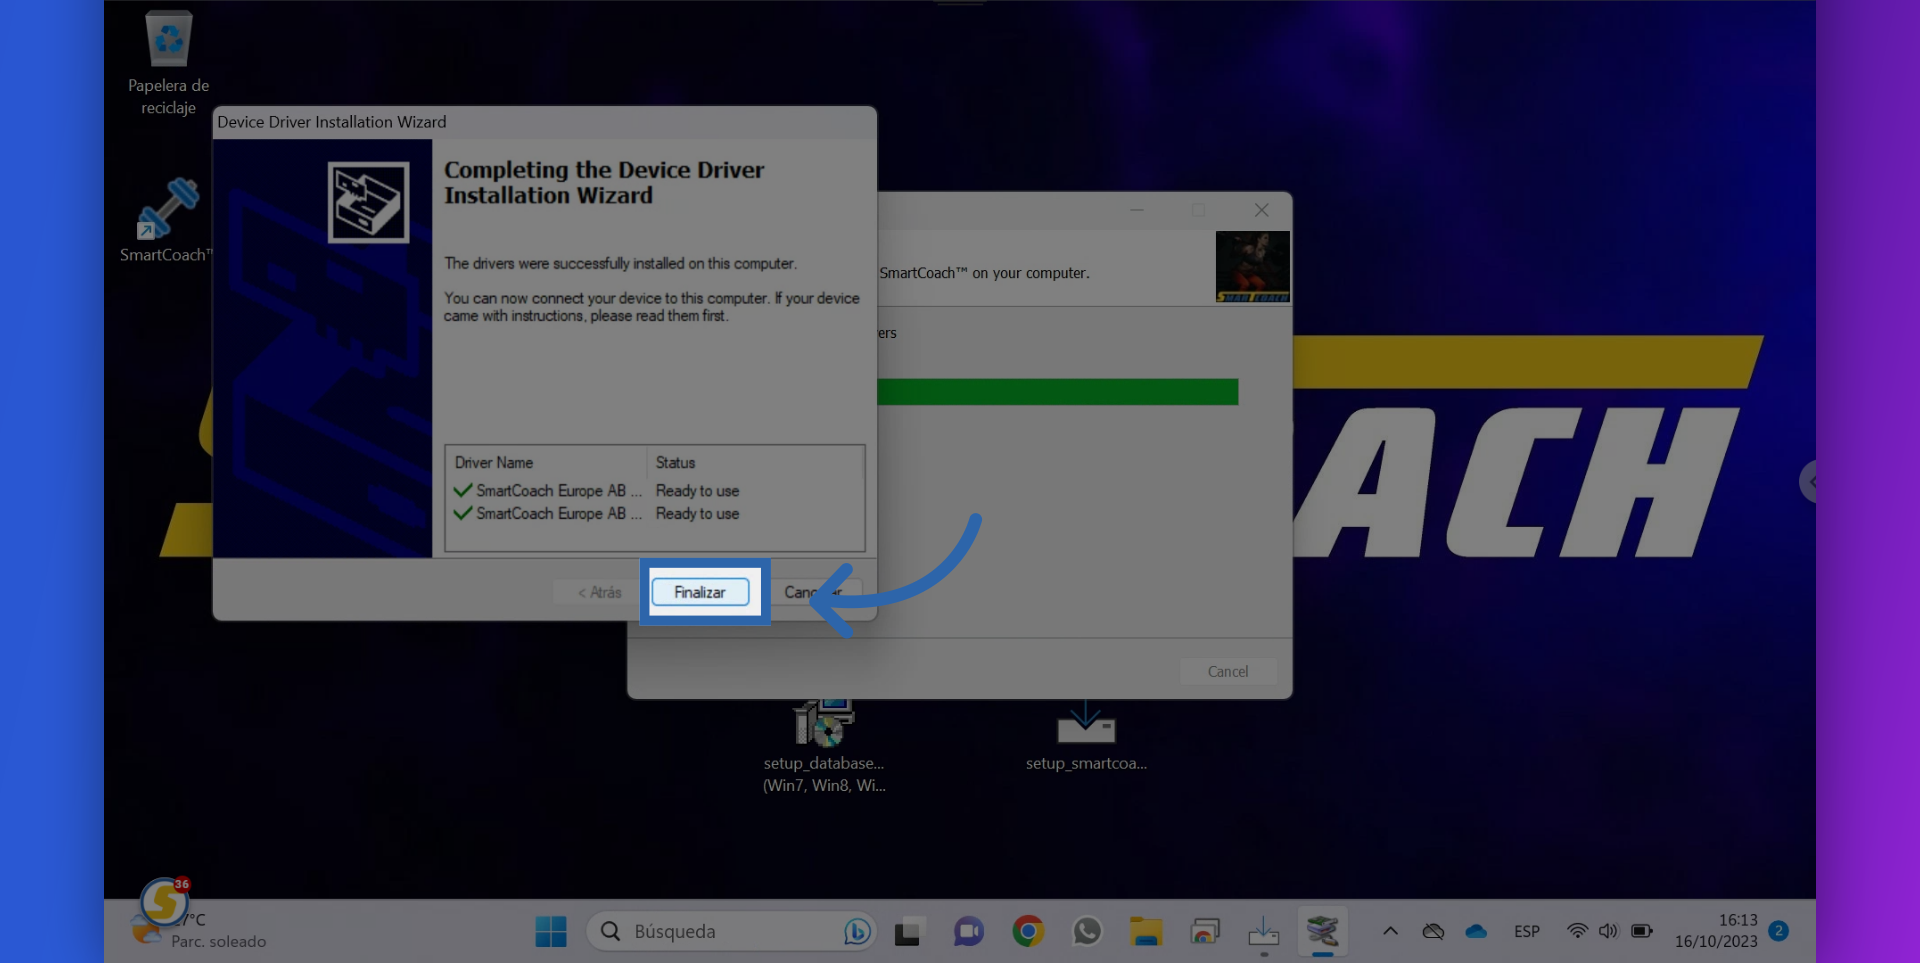This screenshot has height=963, width=1920.
Task: Open the ESP language switcher
Action: coord(1526,931)
